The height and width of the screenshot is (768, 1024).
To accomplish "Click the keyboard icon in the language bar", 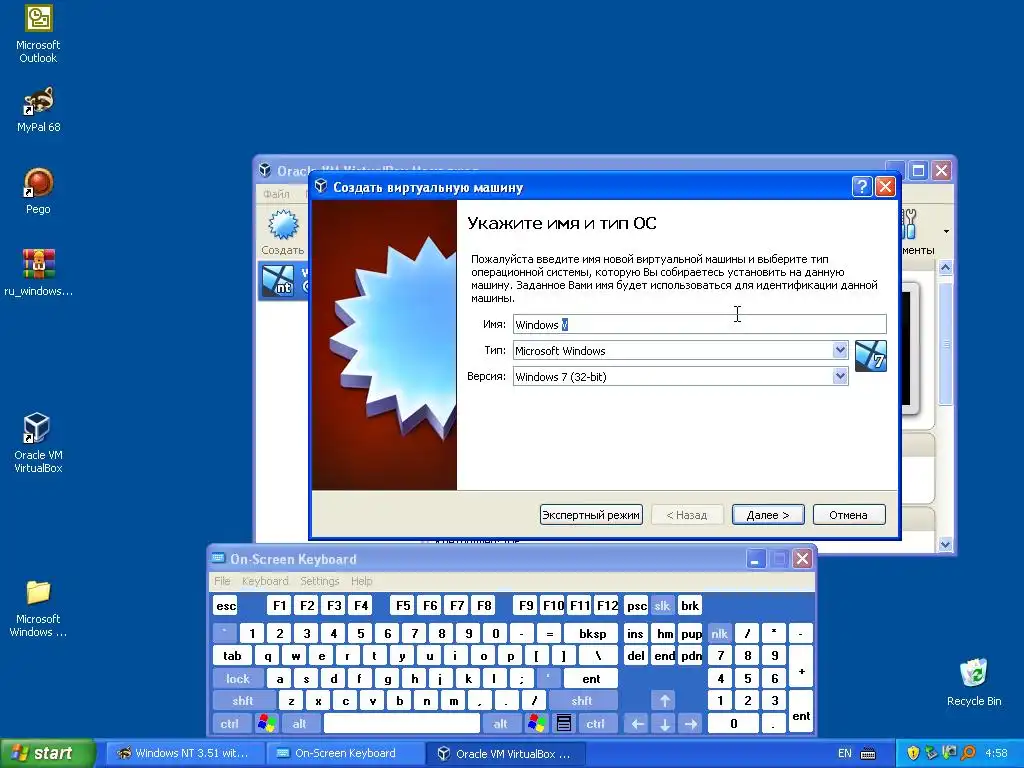I will pos(868,754).
